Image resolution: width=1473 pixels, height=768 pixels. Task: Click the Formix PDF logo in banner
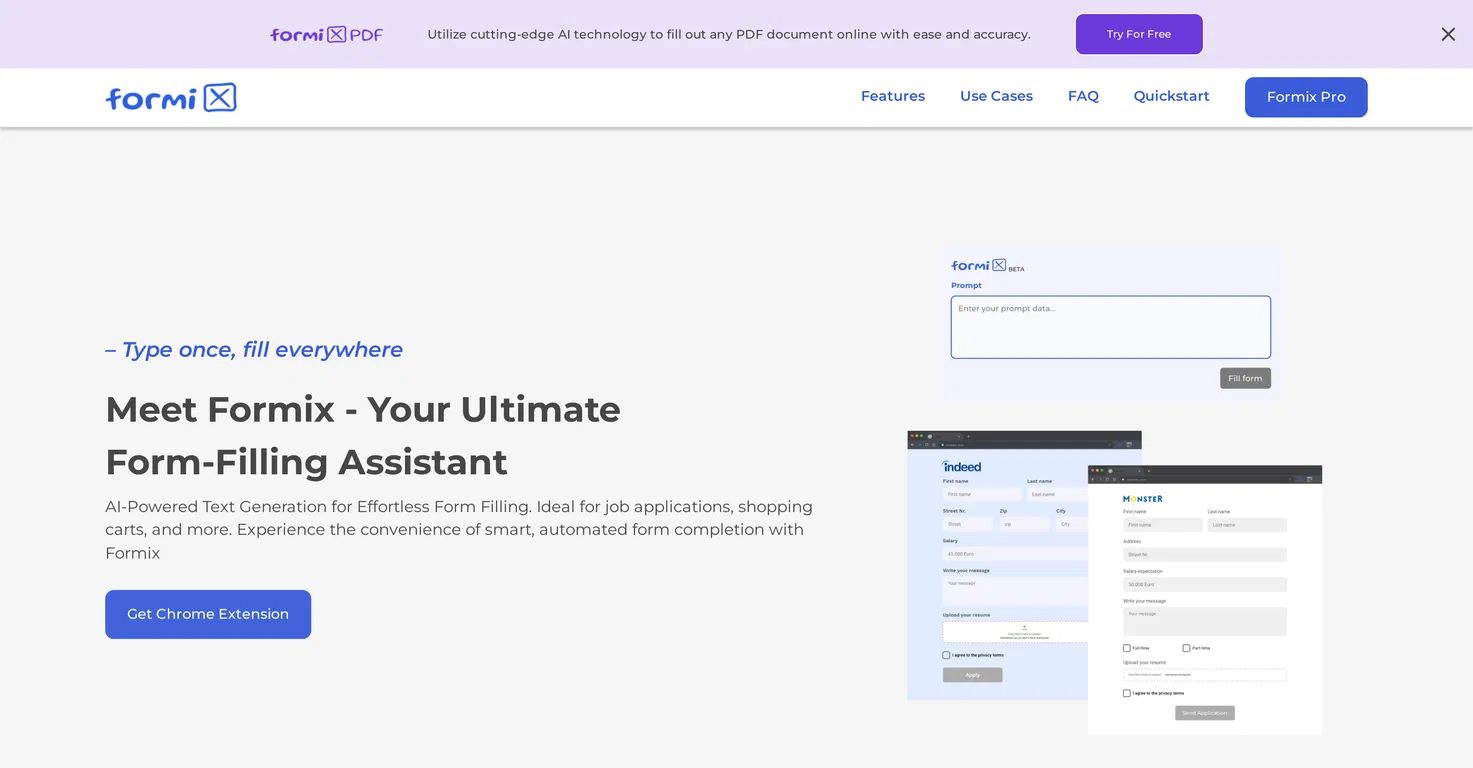(x=326, y=34)
